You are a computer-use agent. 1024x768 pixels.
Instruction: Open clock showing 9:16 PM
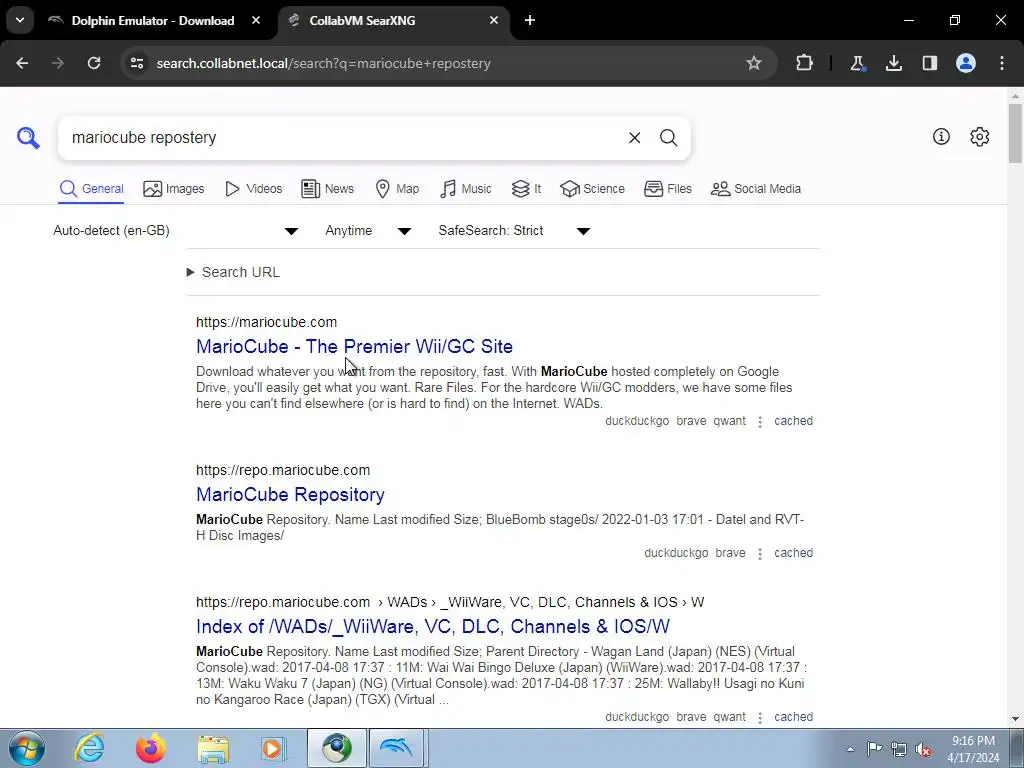click(x=973, y=749)
